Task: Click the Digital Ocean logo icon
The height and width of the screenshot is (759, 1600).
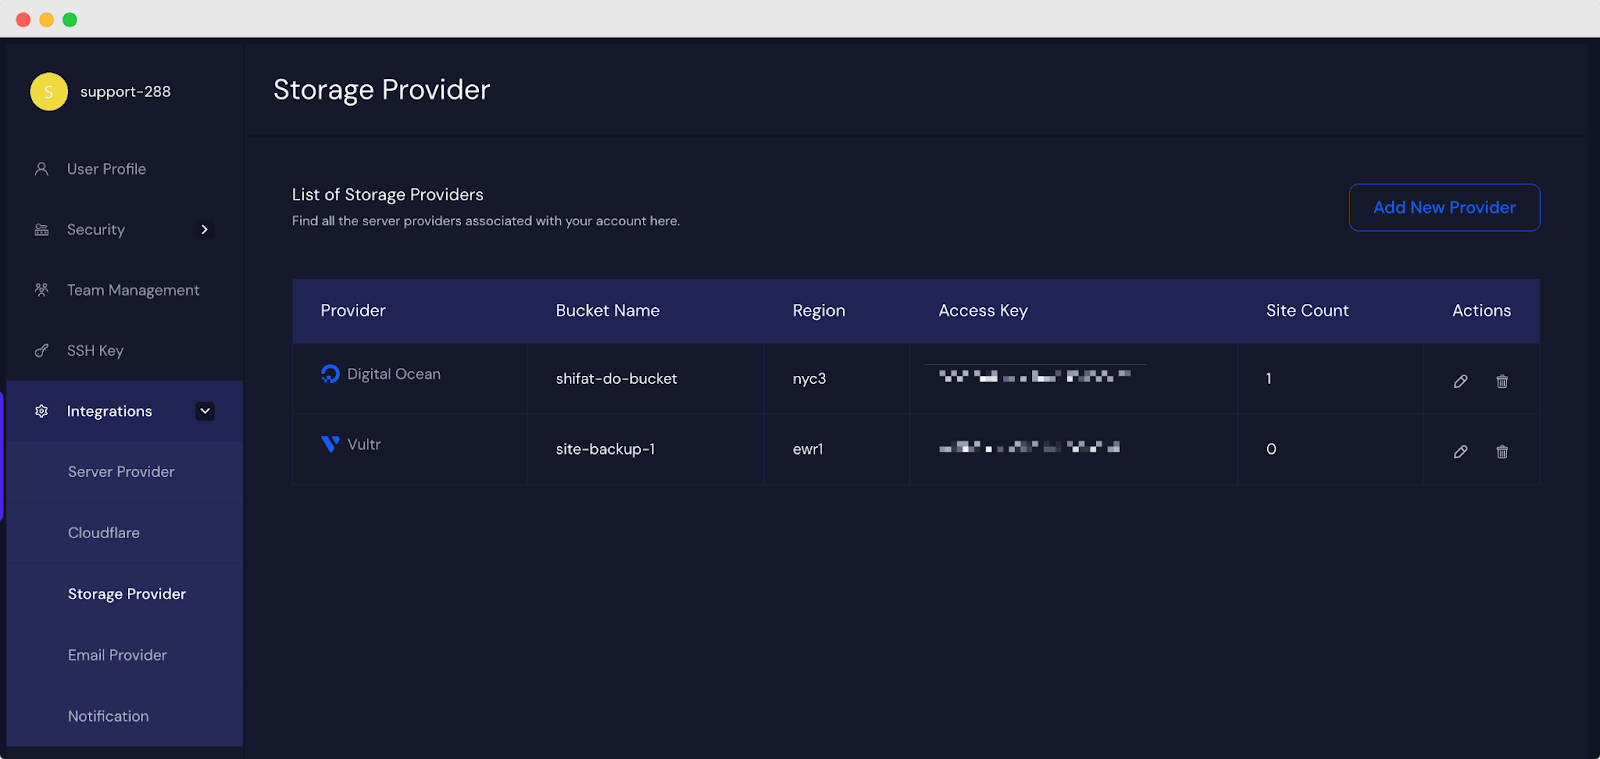Action: point(330,374)
